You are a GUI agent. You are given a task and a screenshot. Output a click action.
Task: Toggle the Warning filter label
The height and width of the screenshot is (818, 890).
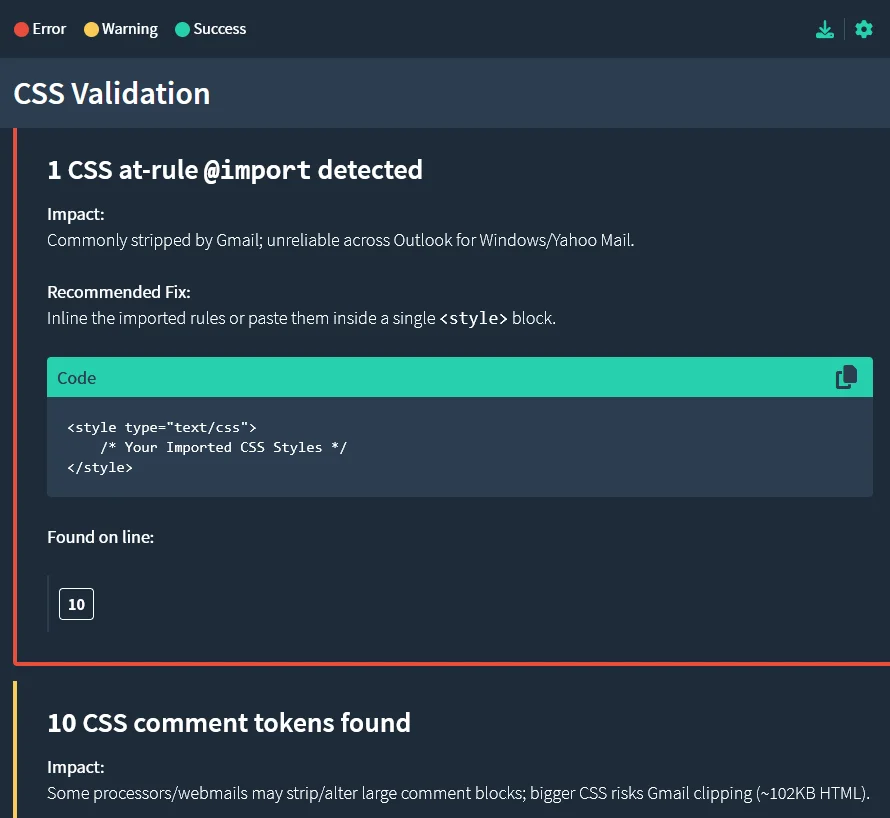(x=129, y=29)
